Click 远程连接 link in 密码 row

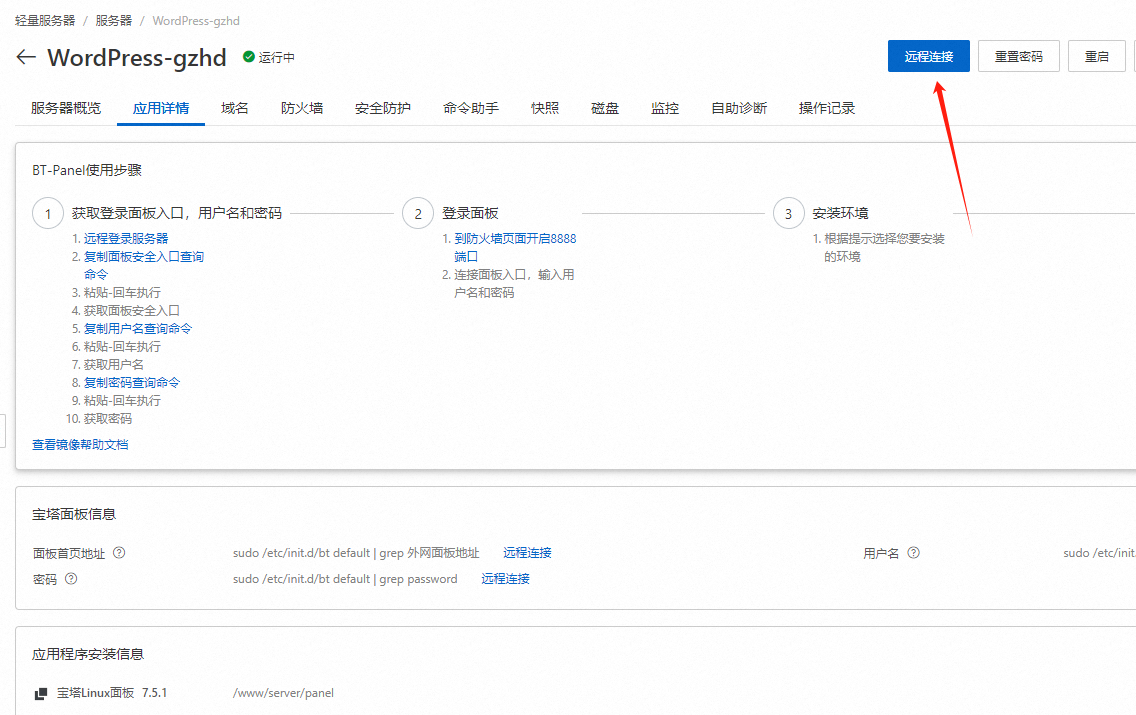pos(506,579)
